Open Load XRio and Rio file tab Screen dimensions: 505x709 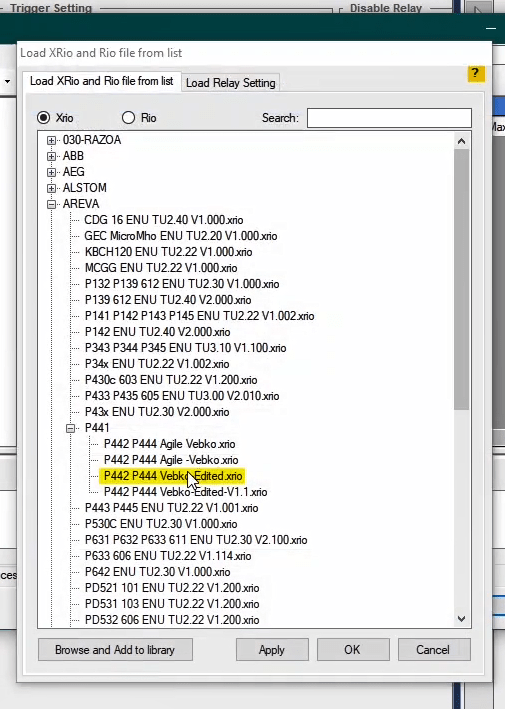pos(101,81)
